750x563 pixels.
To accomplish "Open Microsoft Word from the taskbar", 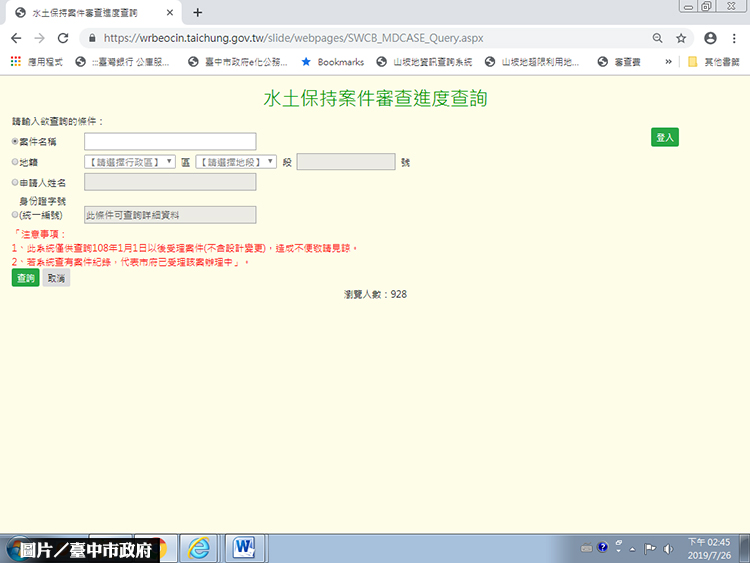I will 243,547.
